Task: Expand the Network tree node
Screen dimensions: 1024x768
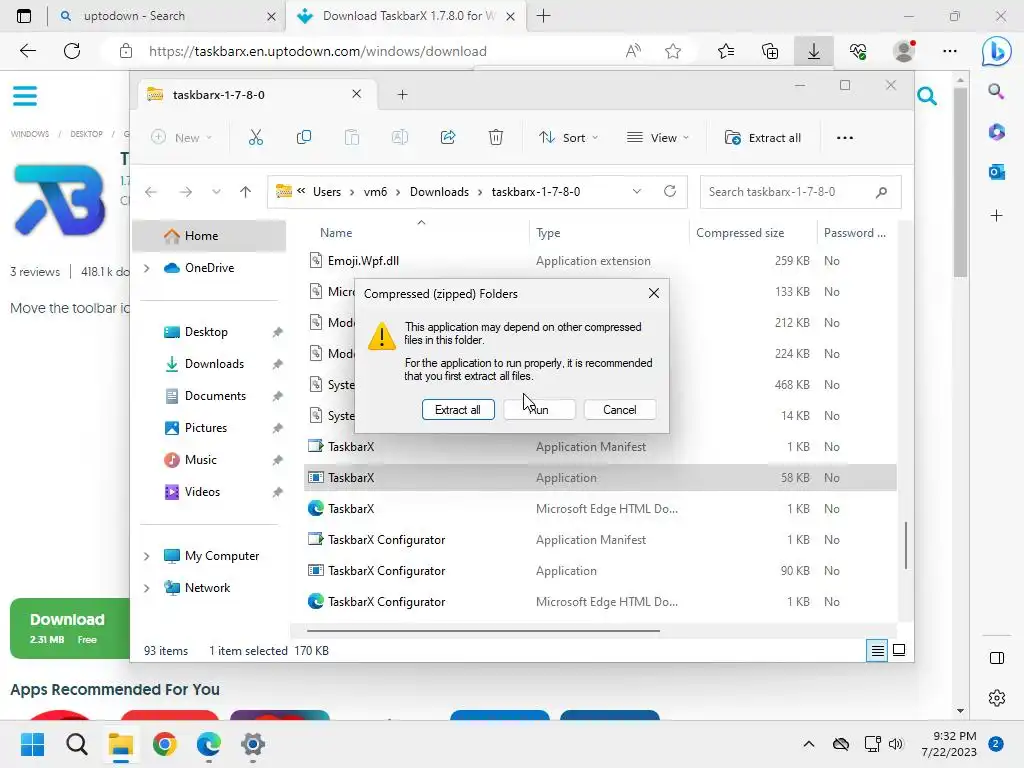Action: (147, 588)
